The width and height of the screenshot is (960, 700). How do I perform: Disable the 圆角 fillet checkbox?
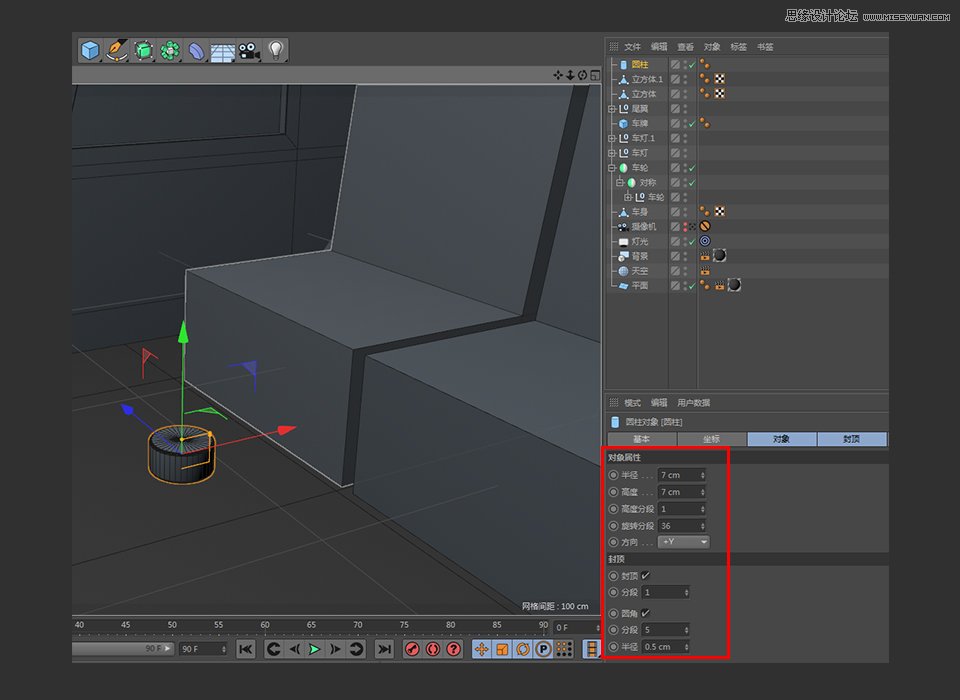click(x=643, y=613)
